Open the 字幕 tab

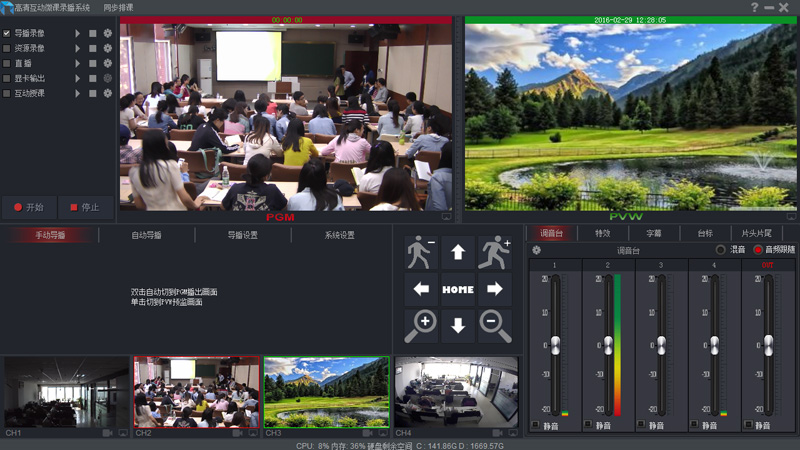click(x=653, y=233)
